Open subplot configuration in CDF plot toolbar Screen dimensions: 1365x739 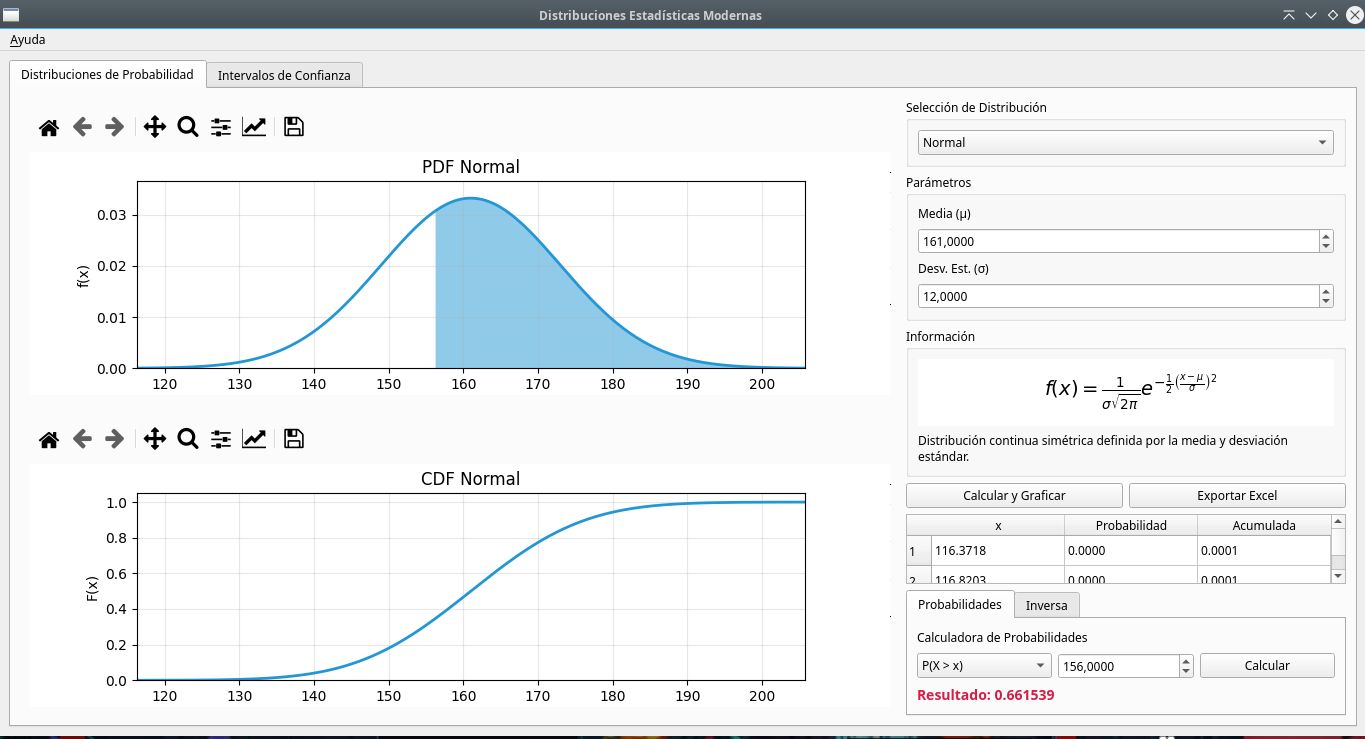point(221,439)
